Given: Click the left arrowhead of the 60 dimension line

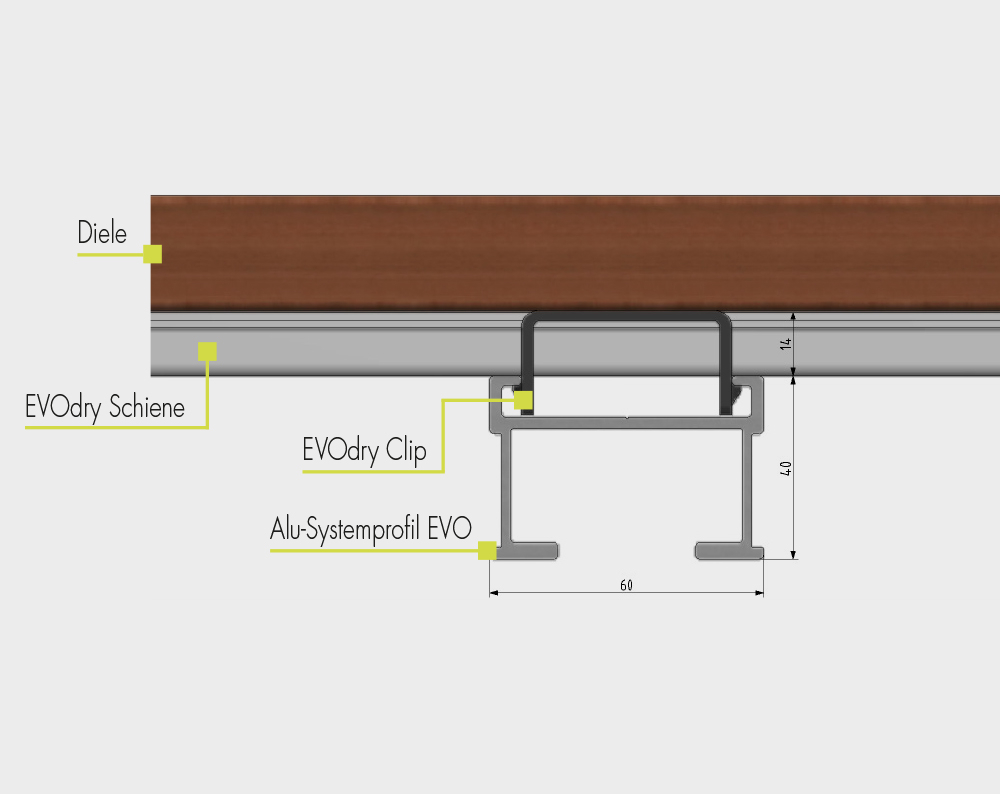Looking at the screenshot, I should click(x=494, y=594).
